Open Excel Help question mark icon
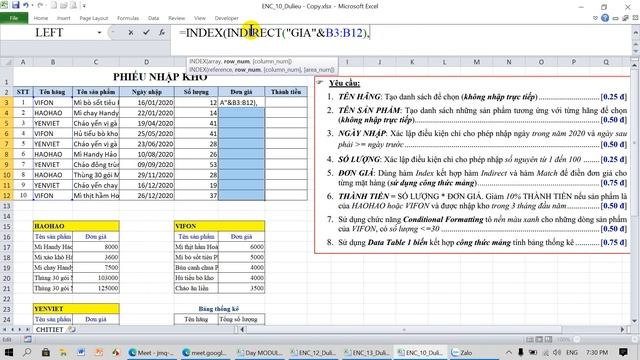The height and width of the screenshot is (360, 640). coord(605,18)
